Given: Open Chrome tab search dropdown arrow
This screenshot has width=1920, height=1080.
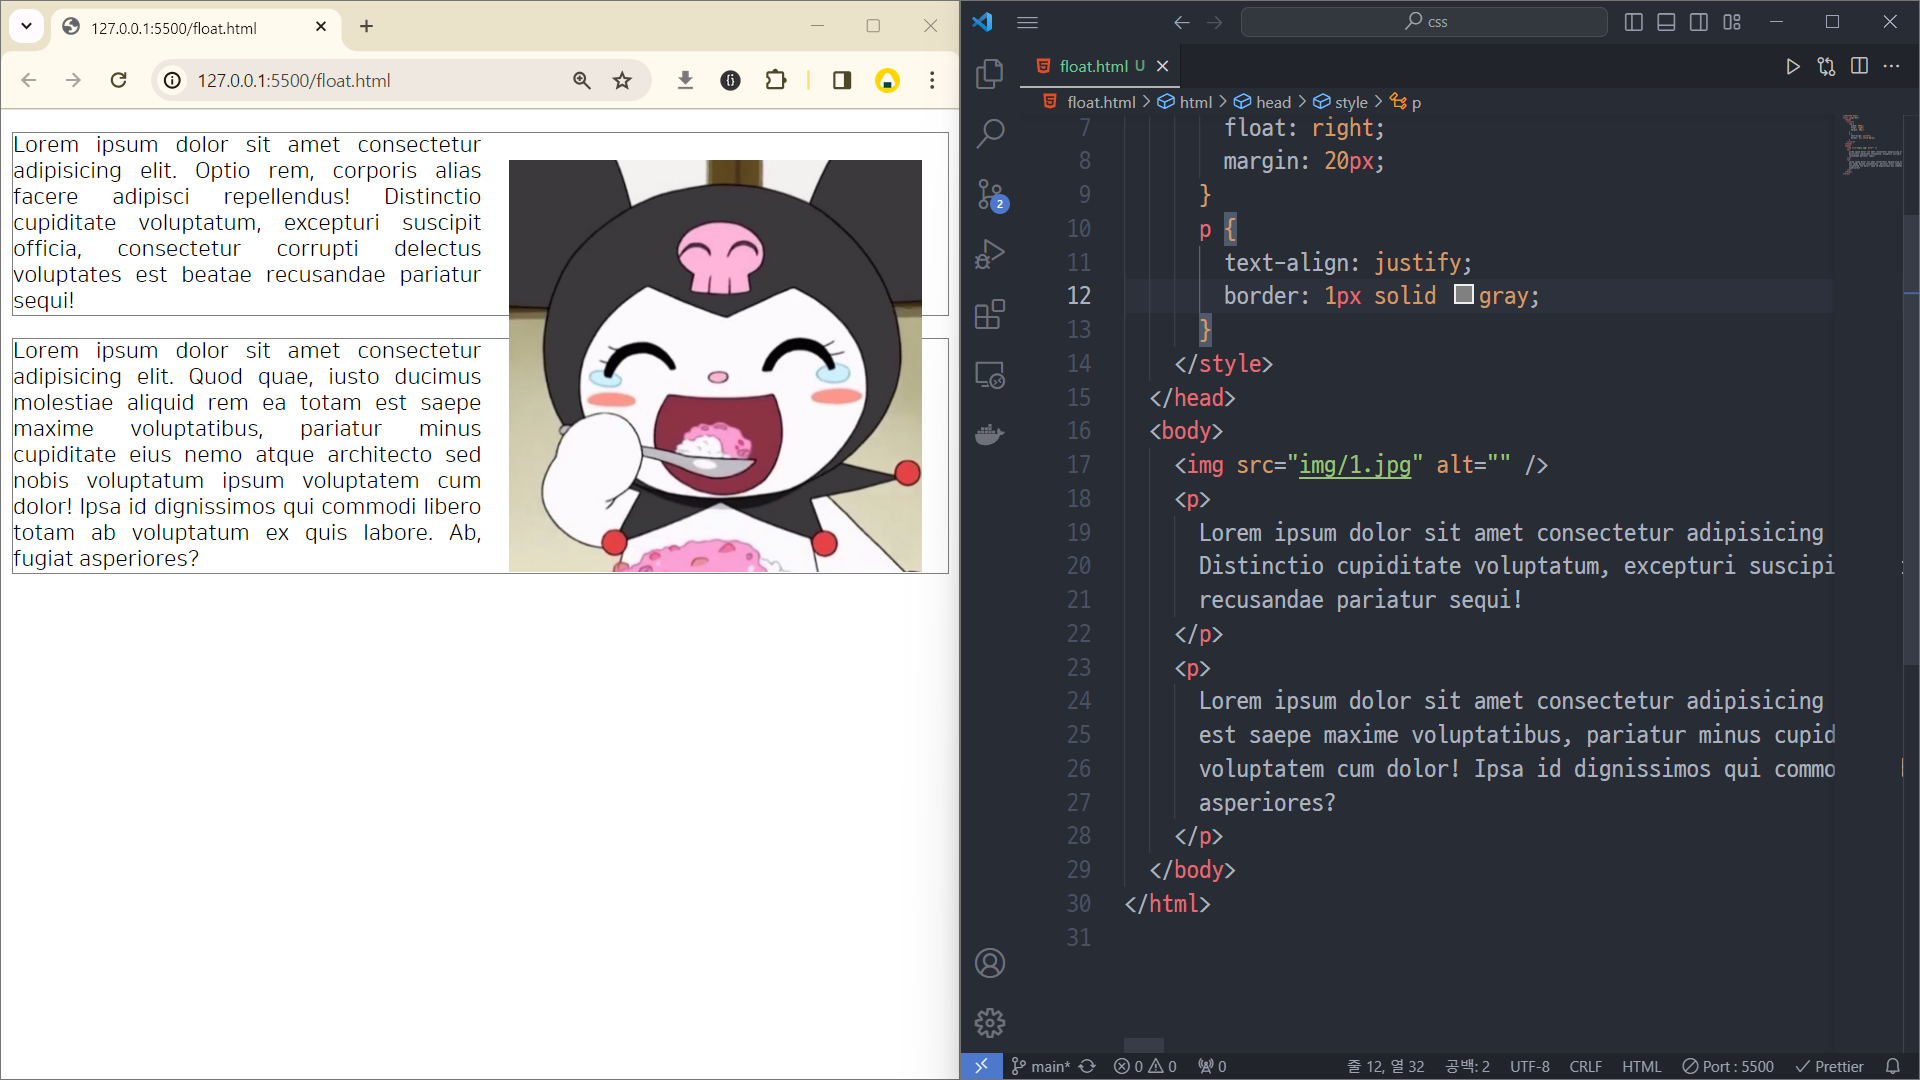Looking at the screenshot, I should (27, 27).
